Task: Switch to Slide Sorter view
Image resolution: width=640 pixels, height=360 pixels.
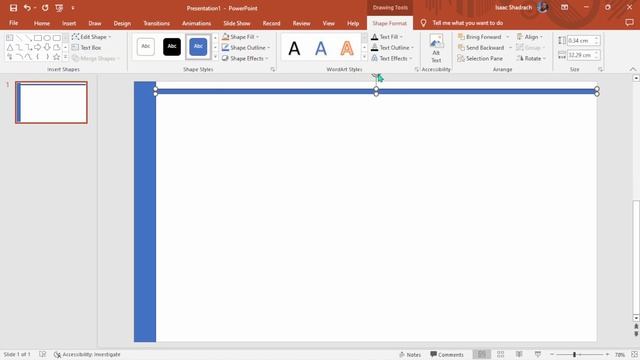Action: point(500,354)
